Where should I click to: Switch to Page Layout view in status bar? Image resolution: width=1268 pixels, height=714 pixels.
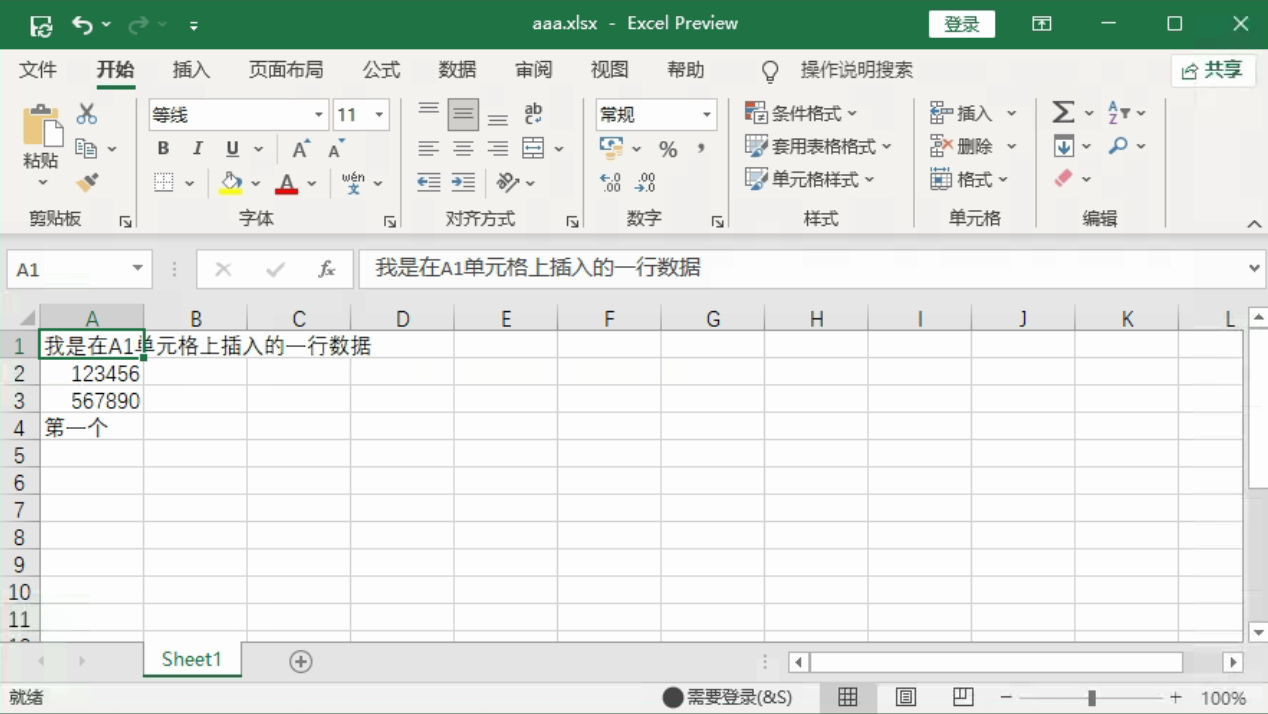tap(906, 697)
